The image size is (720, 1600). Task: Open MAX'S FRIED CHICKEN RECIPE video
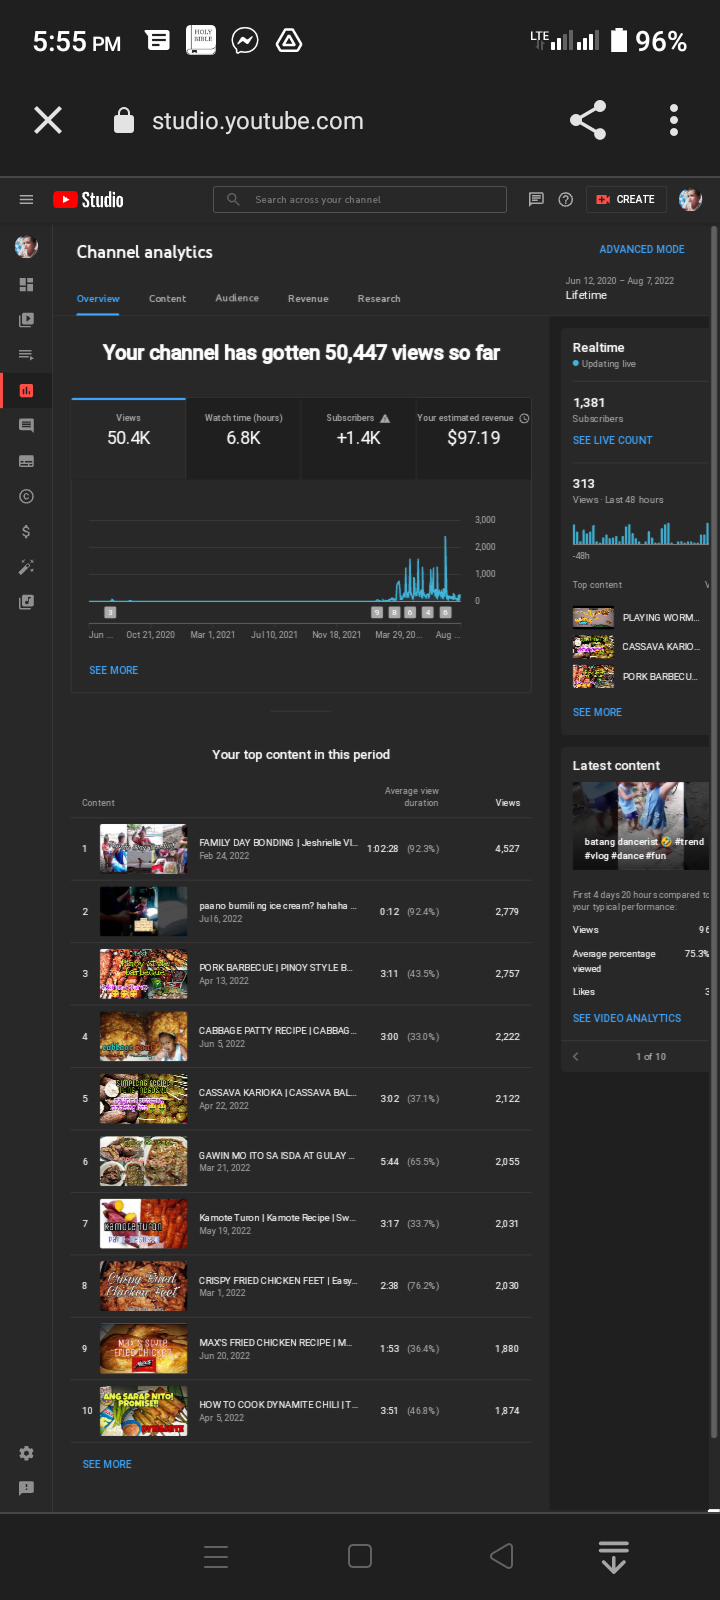coord(301,1348)
